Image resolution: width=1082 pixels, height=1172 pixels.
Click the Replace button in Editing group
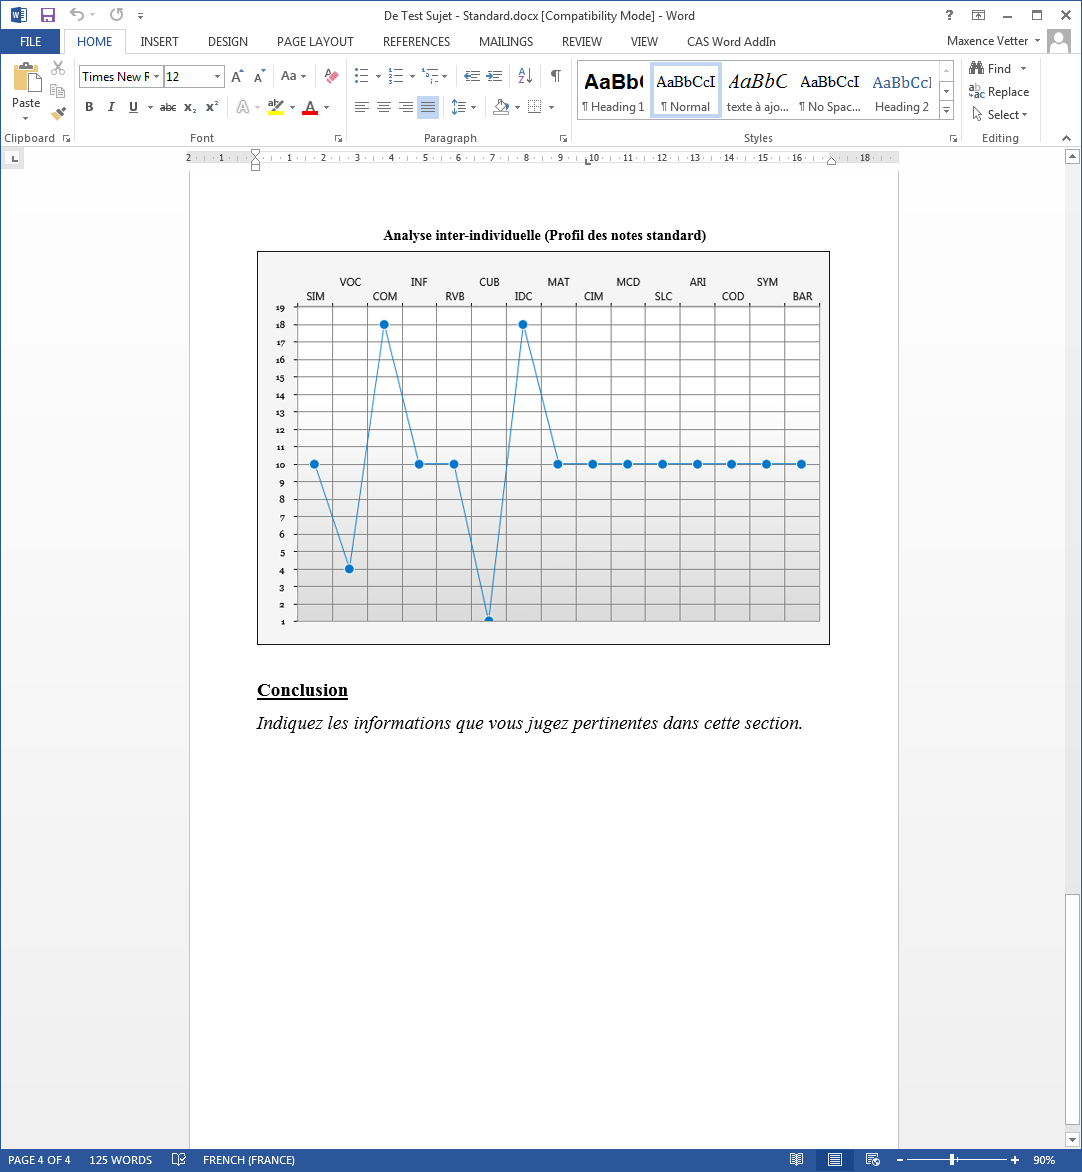pyautogui.click(x=1000, y=92)
